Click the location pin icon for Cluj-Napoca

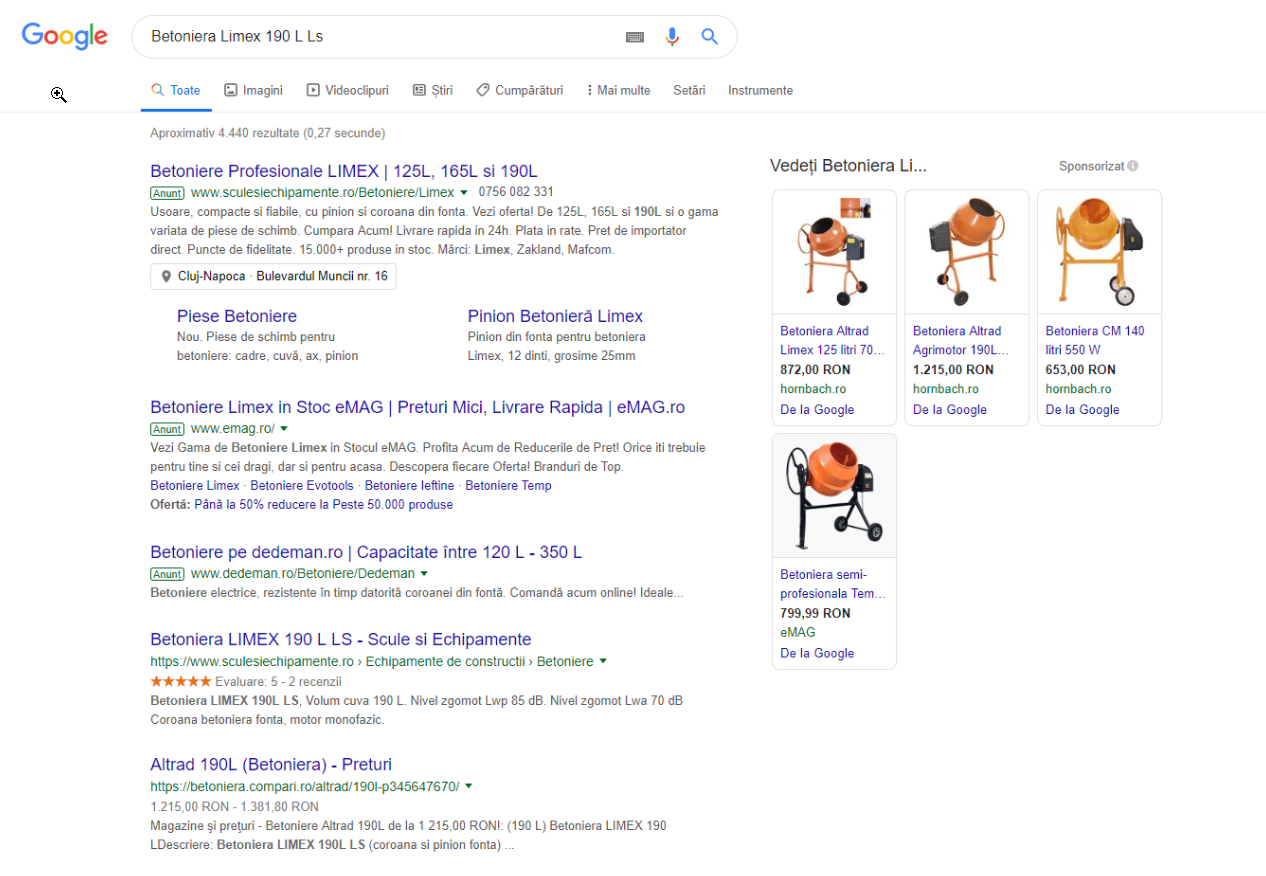point(166,276)
